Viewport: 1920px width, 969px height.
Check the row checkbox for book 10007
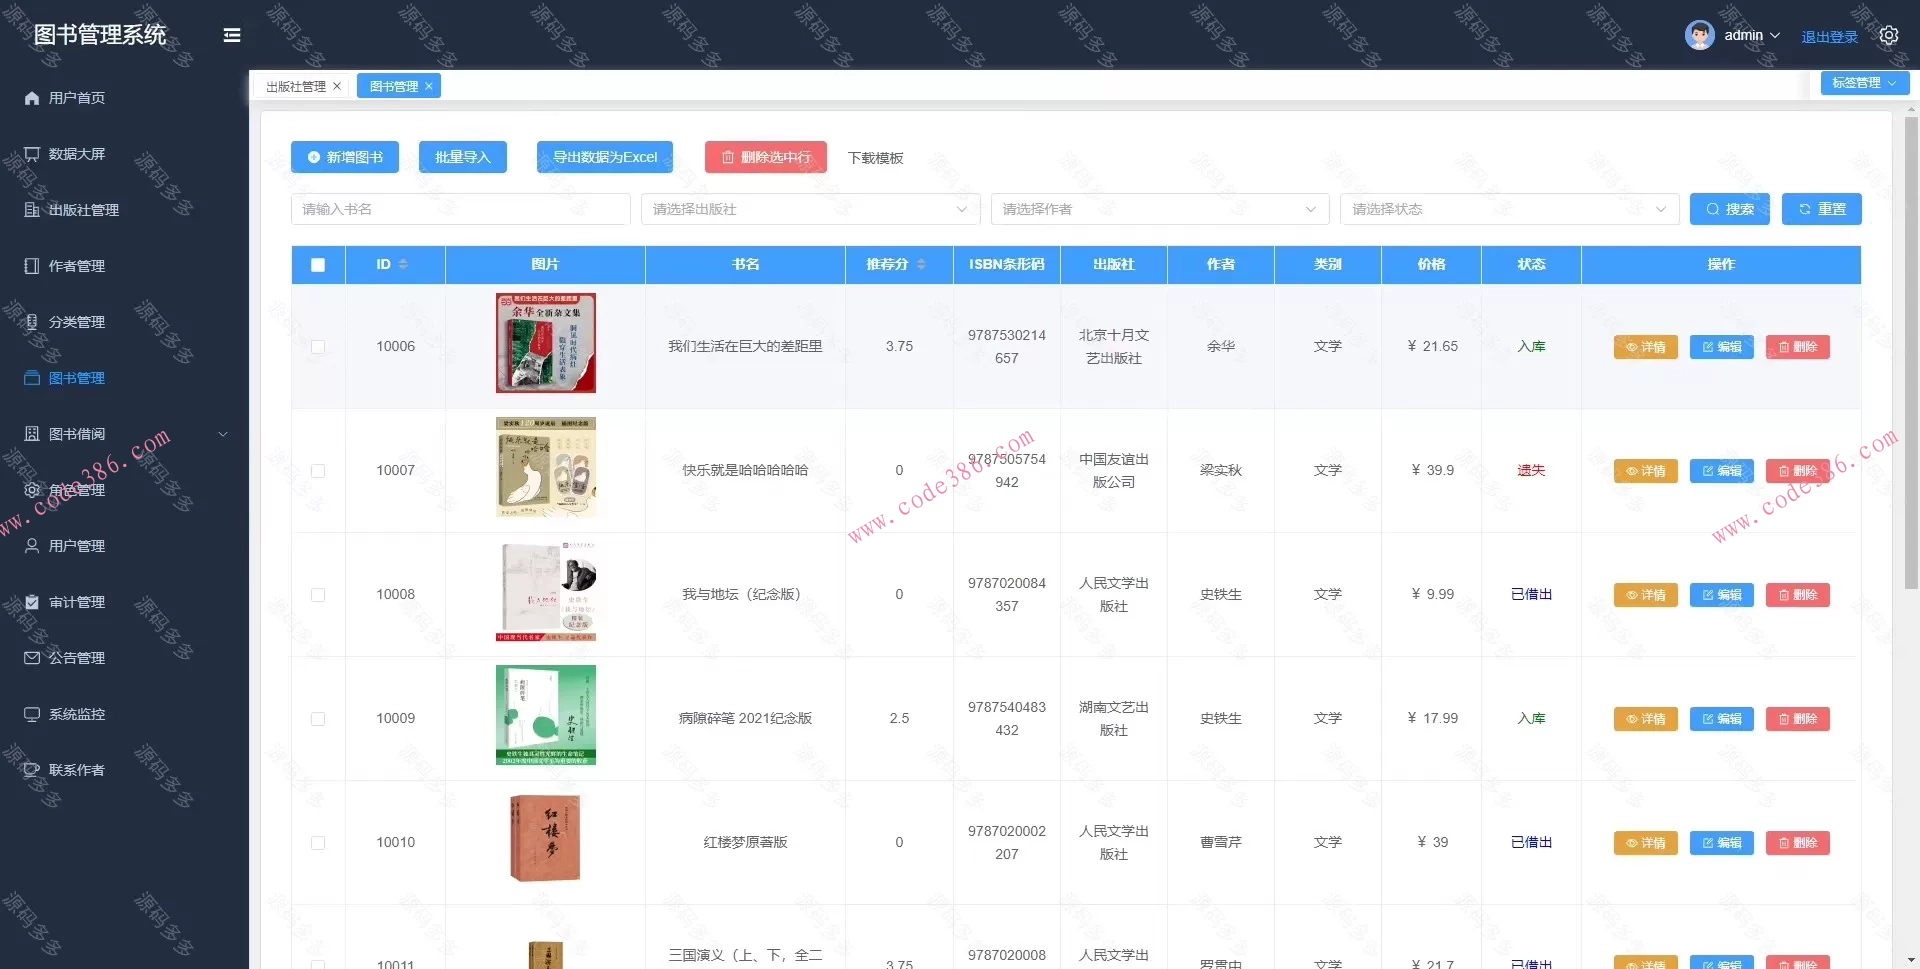click(x=318, y=470)
